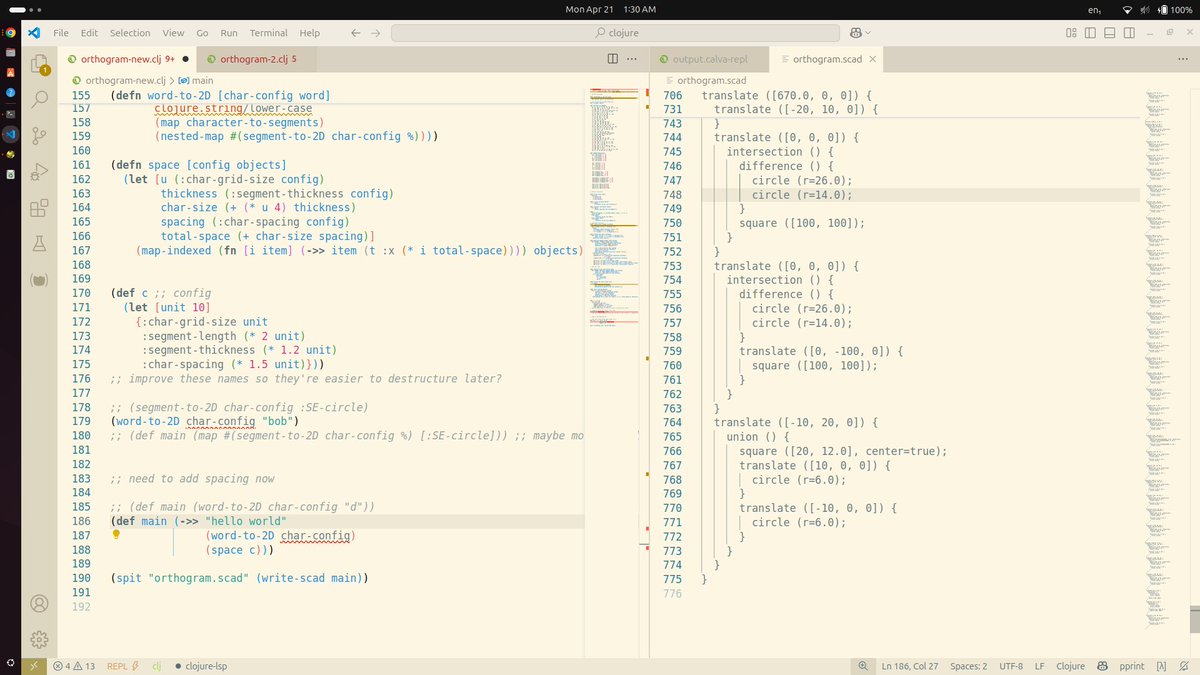Open the Ubuntu show applications button
The height and width of the screenshot is (675, 1200).
(10, 663)
